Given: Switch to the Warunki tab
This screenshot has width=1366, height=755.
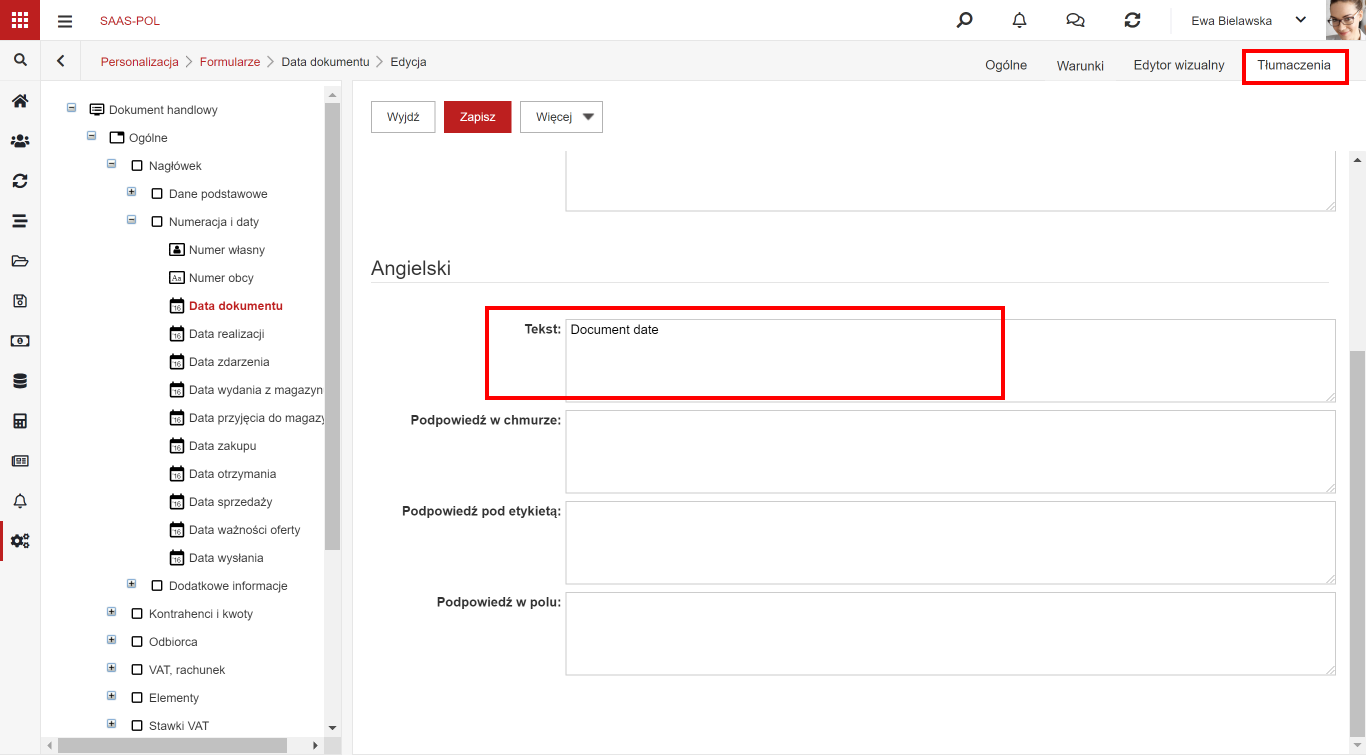Looking at the screenshot, I should (x=1080, y=65).
